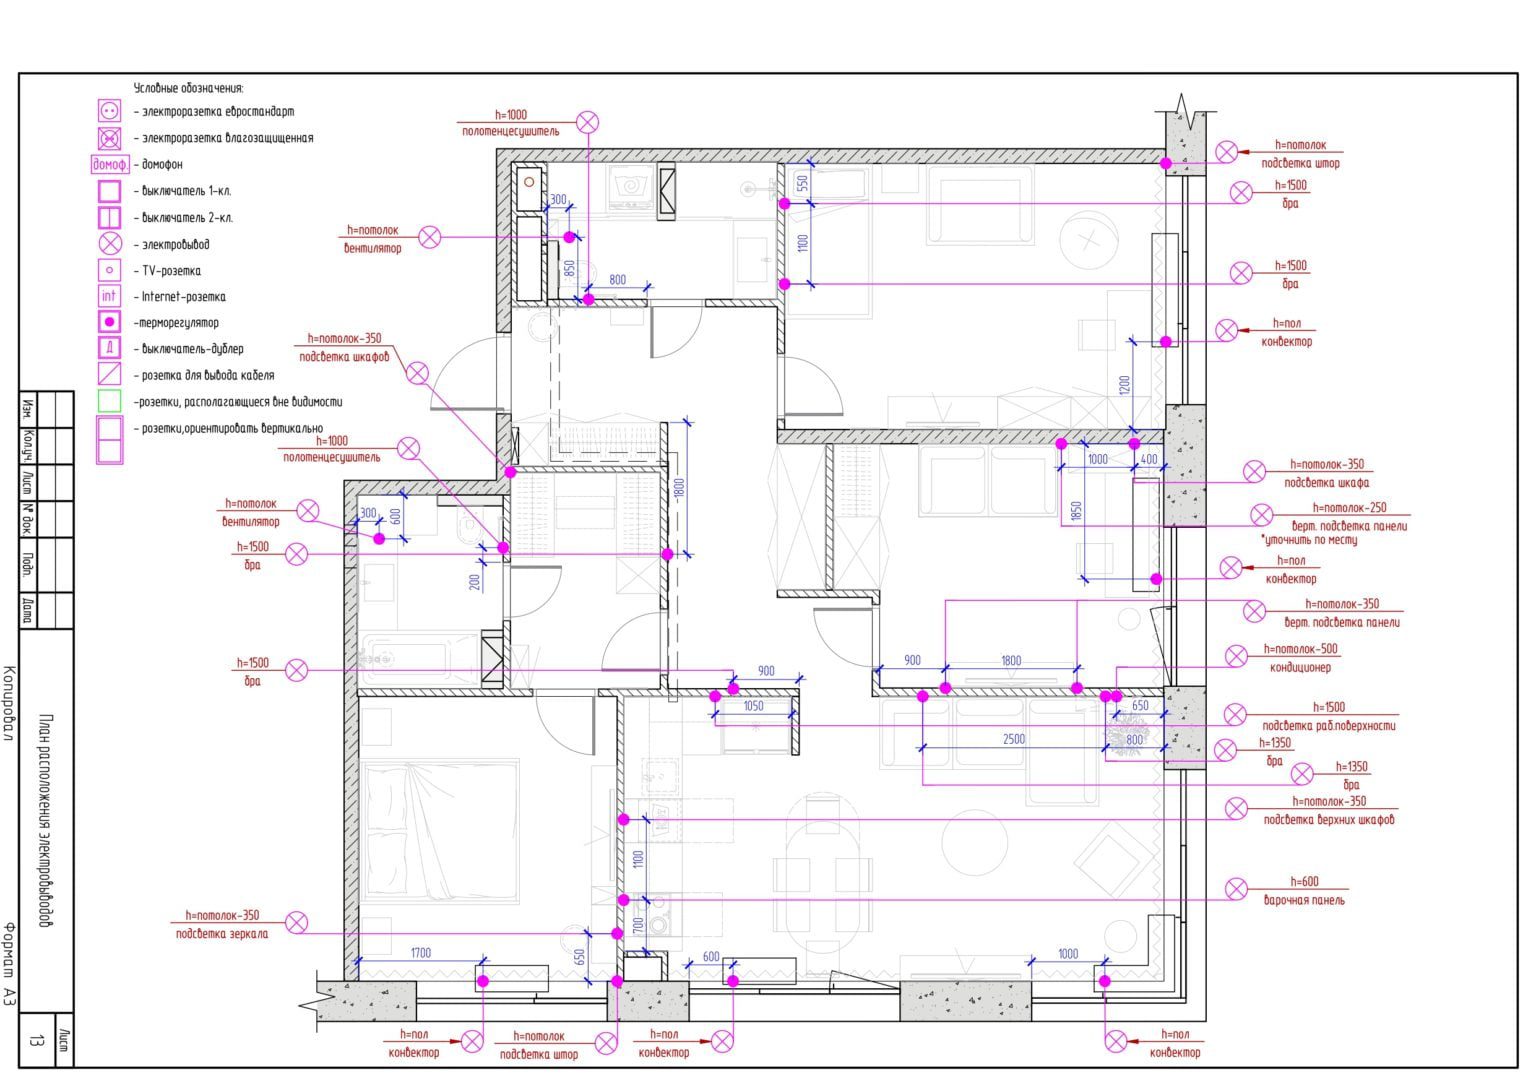The height and width of the screenshot is (1086, 1536).
Task: Click the '№ док.' title block cell
Action: [28, 519]
